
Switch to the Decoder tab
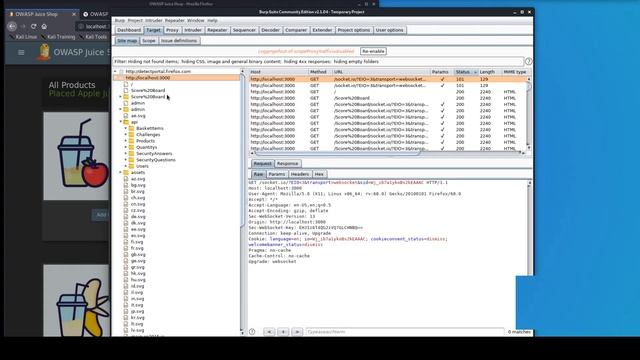[270, 30]
